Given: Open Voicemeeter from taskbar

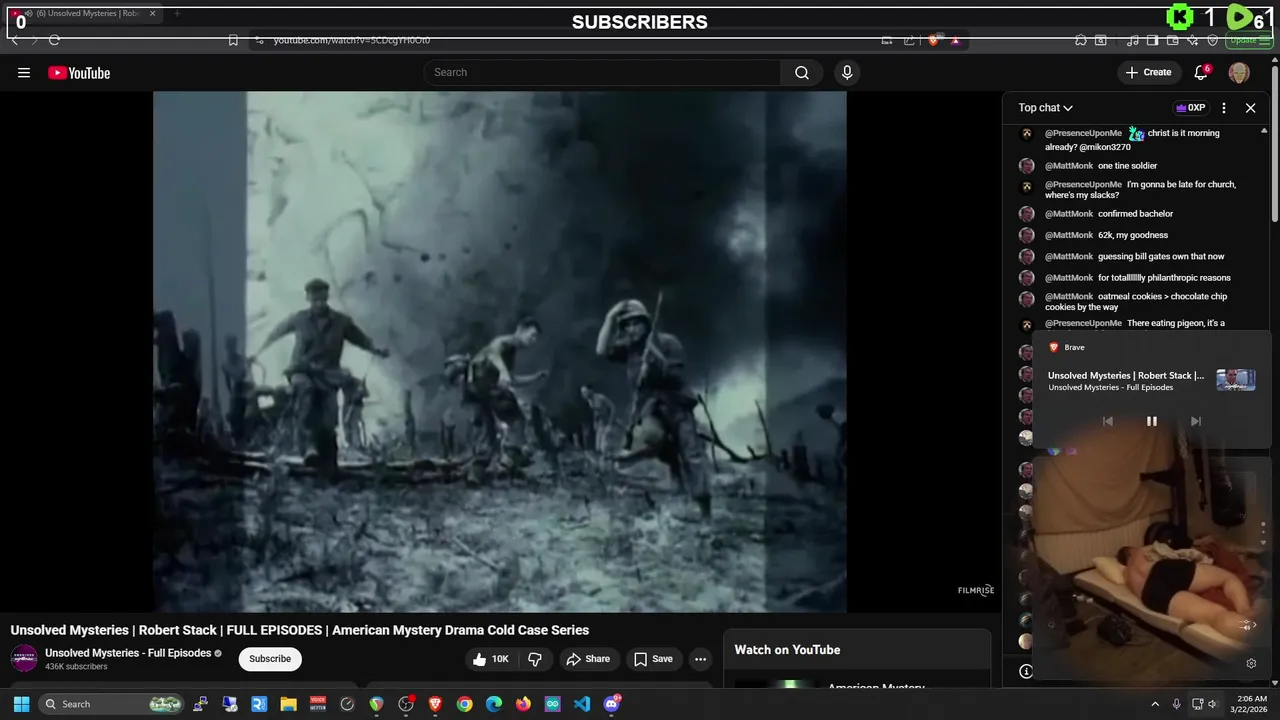Looking at the screenshot, I should click(x=318, y=704).
